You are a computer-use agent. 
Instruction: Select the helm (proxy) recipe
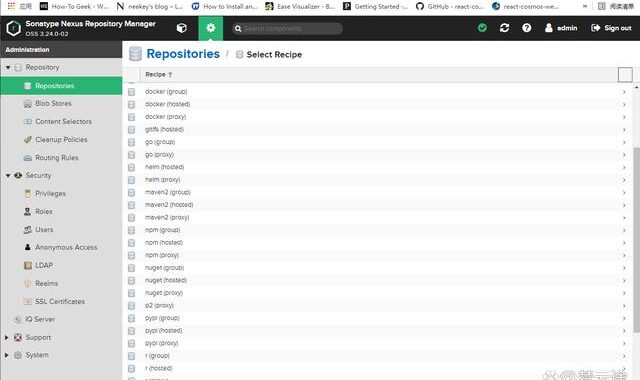coord(378,180)
